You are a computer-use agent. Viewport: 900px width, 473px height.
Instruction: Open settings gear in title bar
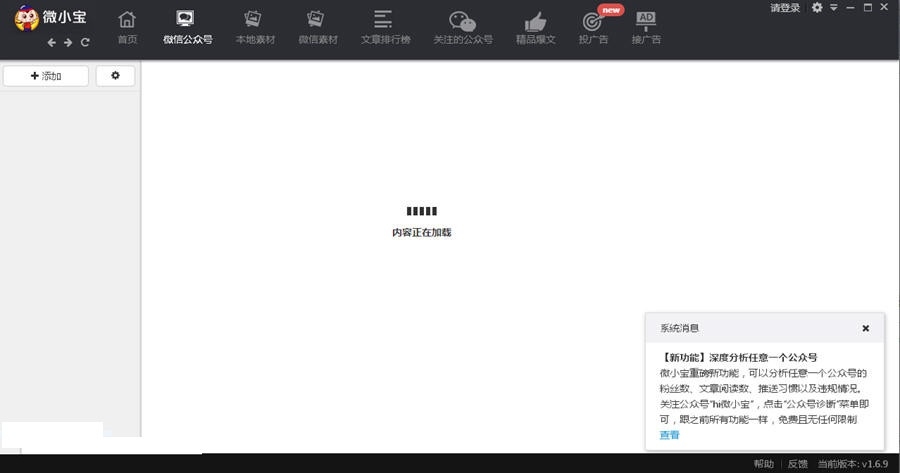(x=817, y=7)
